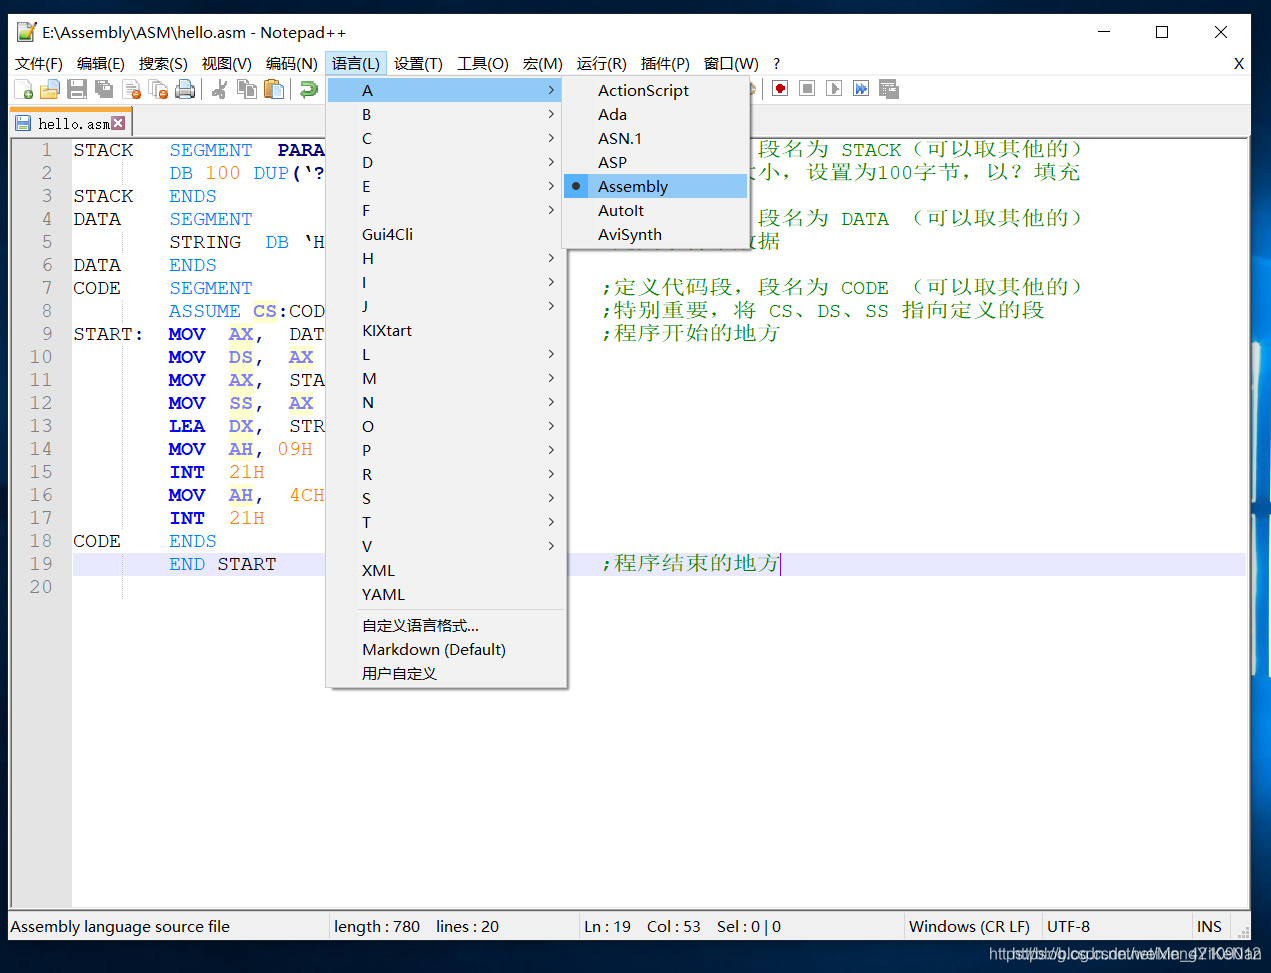Open the 视图(V) menu

[227, 63]
